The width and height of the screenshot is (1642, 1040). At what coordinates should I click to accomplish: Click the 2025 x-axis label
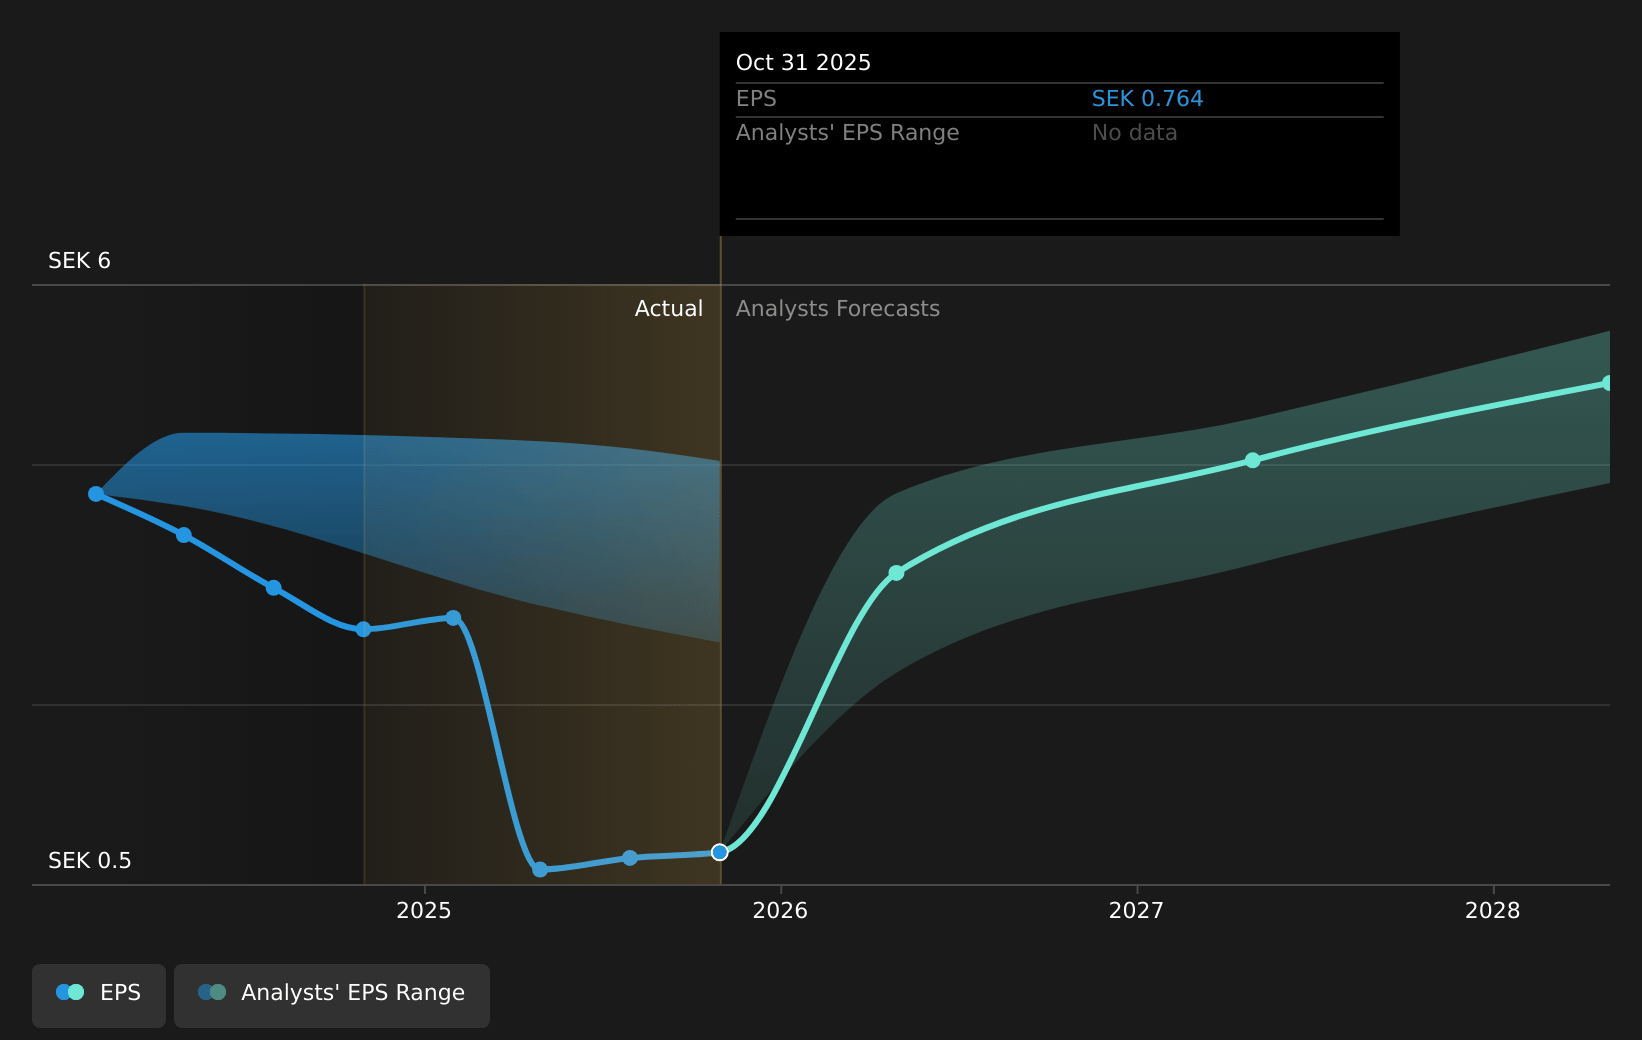click(424, 910)
